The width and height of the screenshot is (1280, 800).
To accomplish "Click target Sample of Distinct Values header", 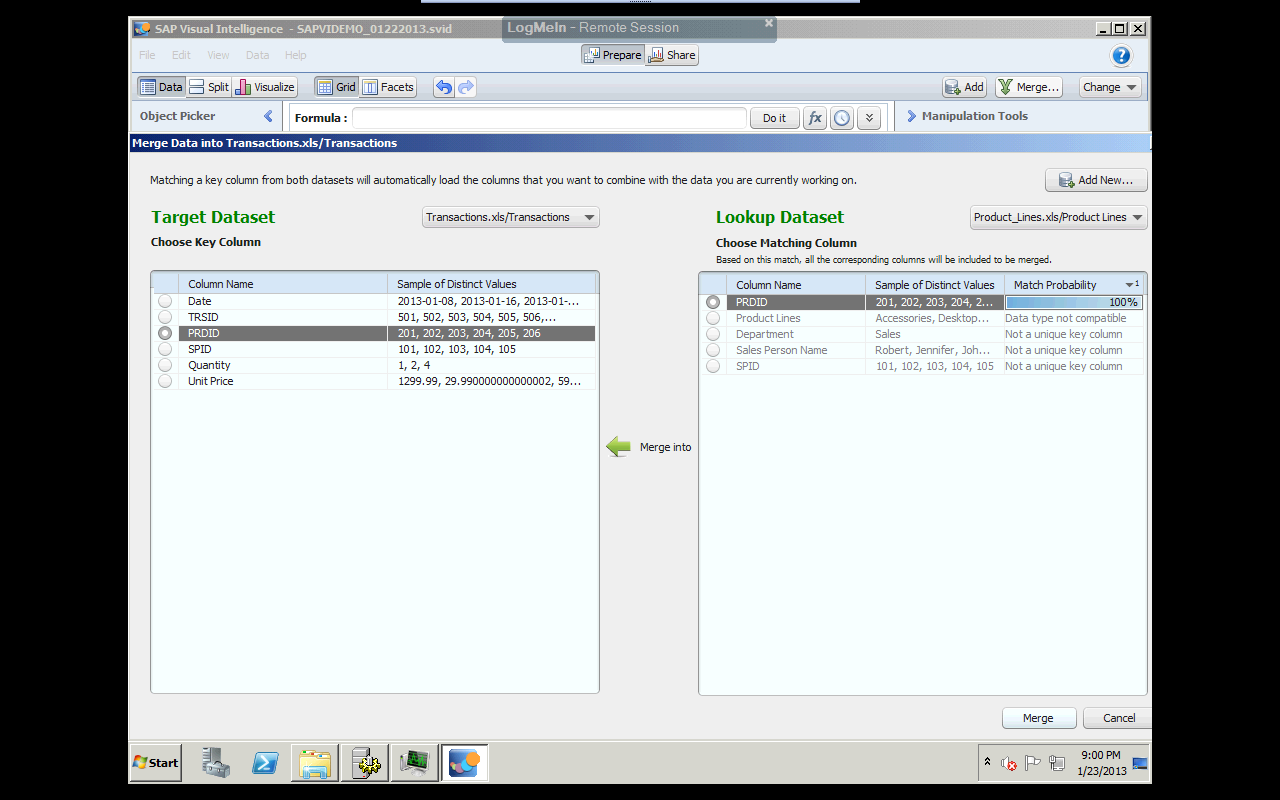I will (493, 284).
